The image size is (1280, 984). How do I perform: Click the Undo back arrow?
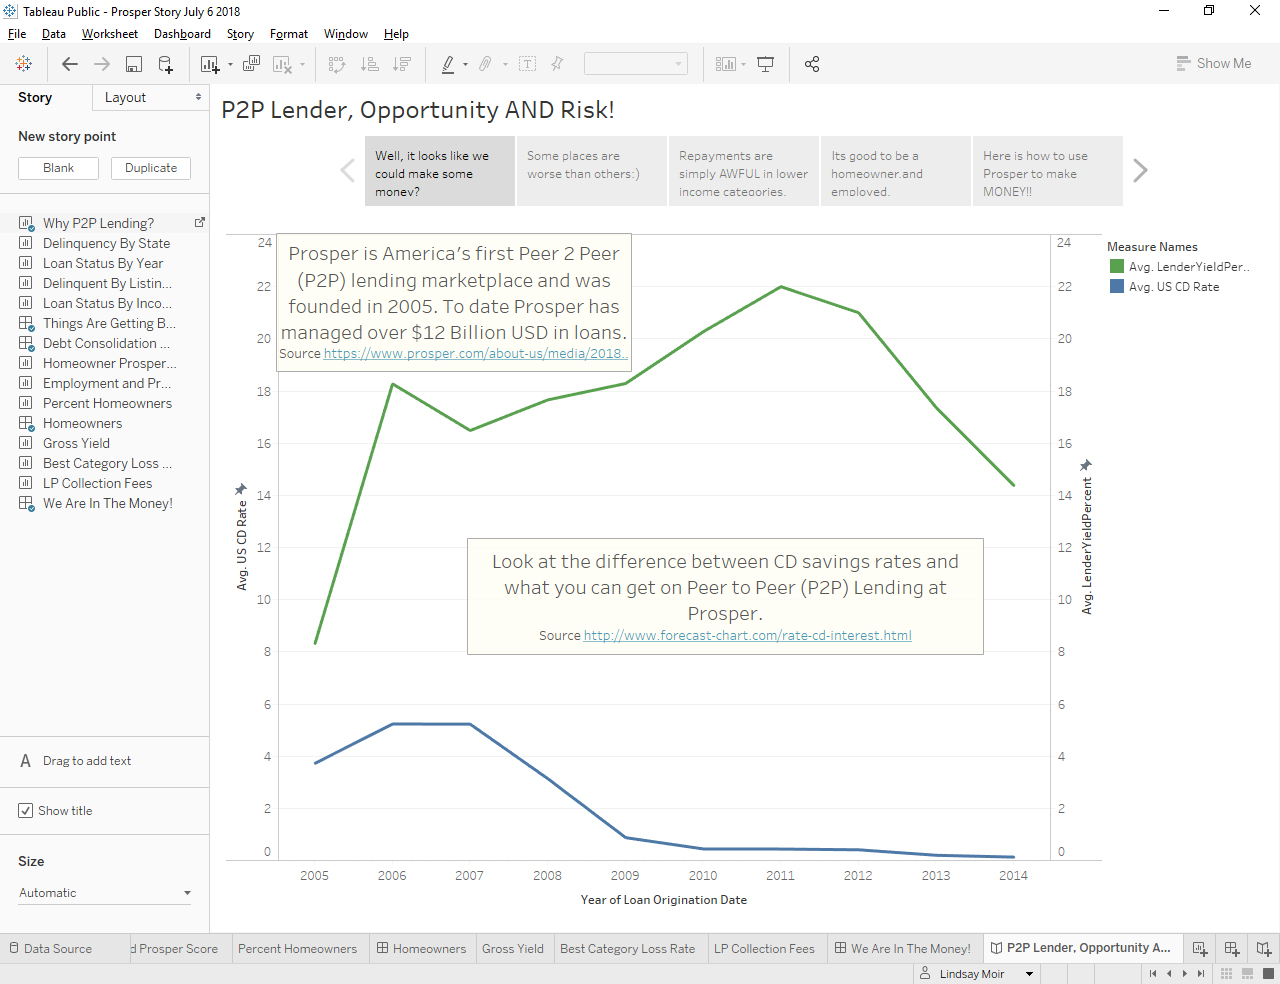click(x=70, y=64)
